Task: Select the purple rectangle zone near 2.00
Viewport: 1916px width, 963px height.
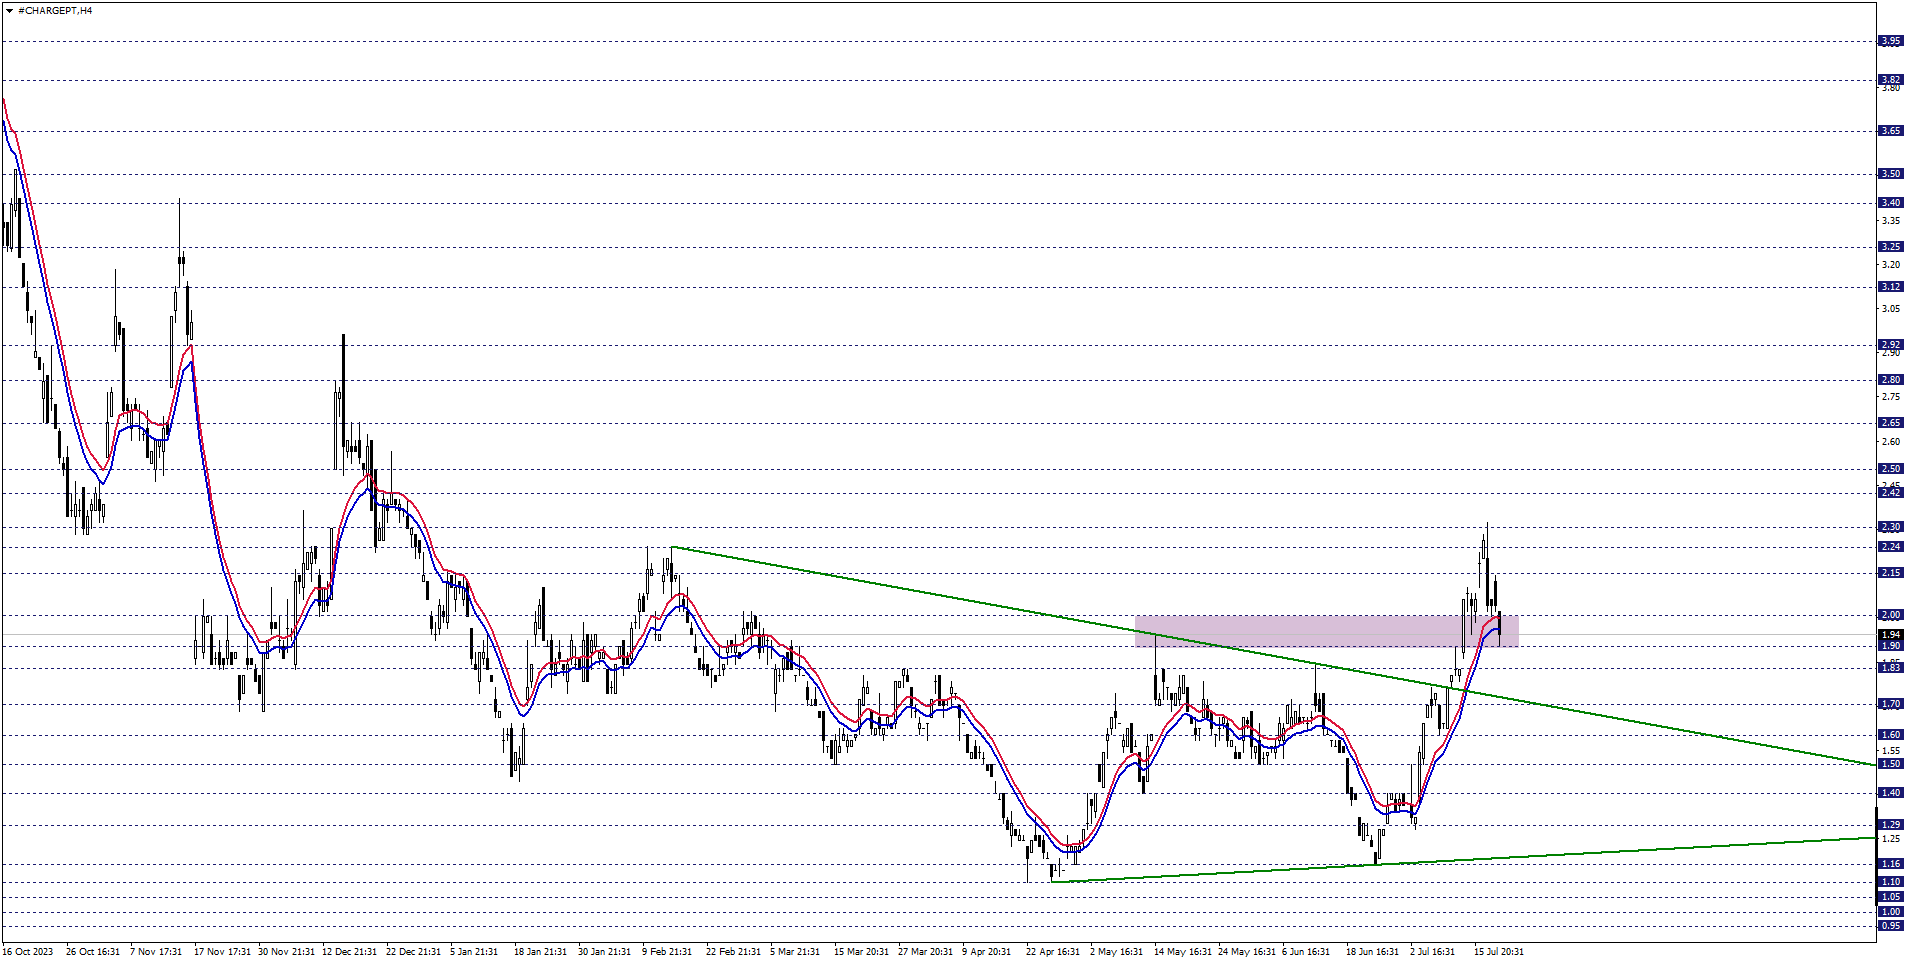Action: [x=1327, y=631]
